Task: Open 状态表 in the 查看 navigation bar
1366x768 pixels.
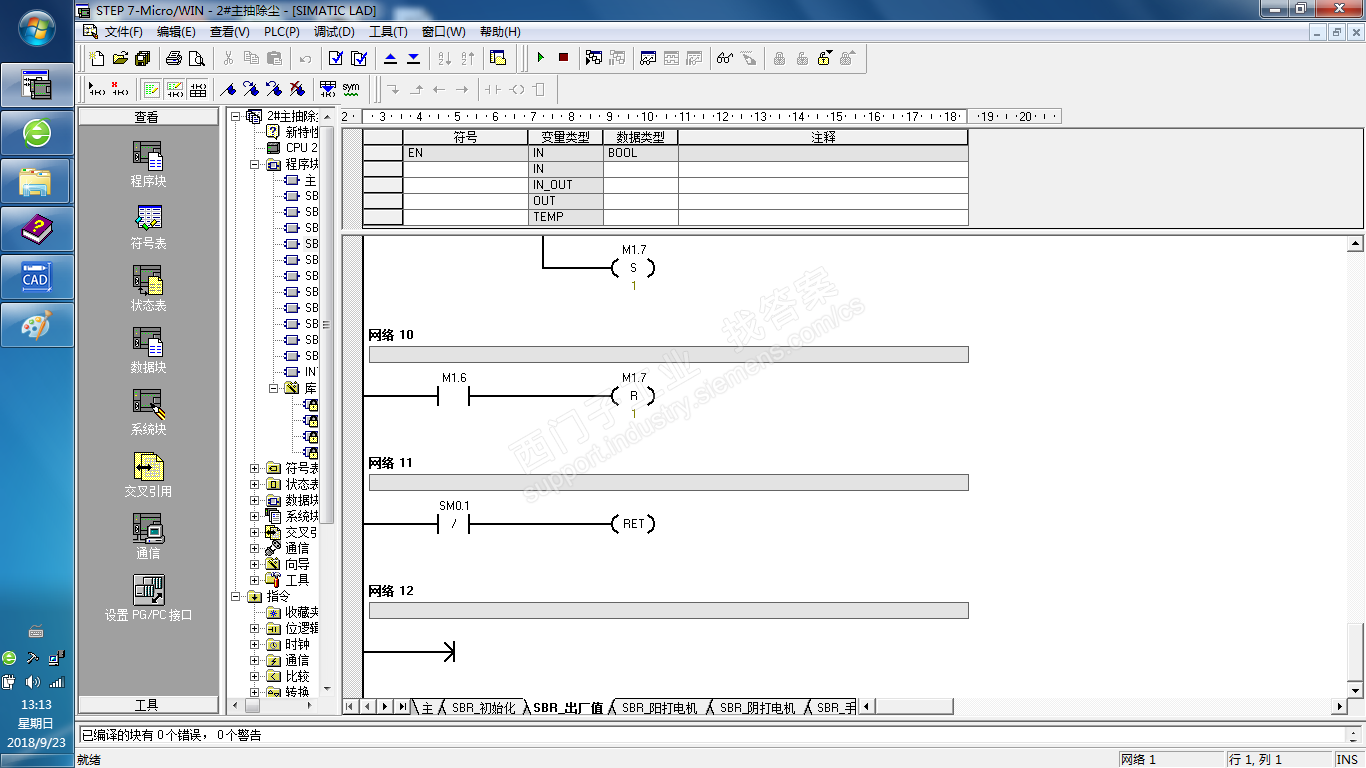Action: (148, 289)
